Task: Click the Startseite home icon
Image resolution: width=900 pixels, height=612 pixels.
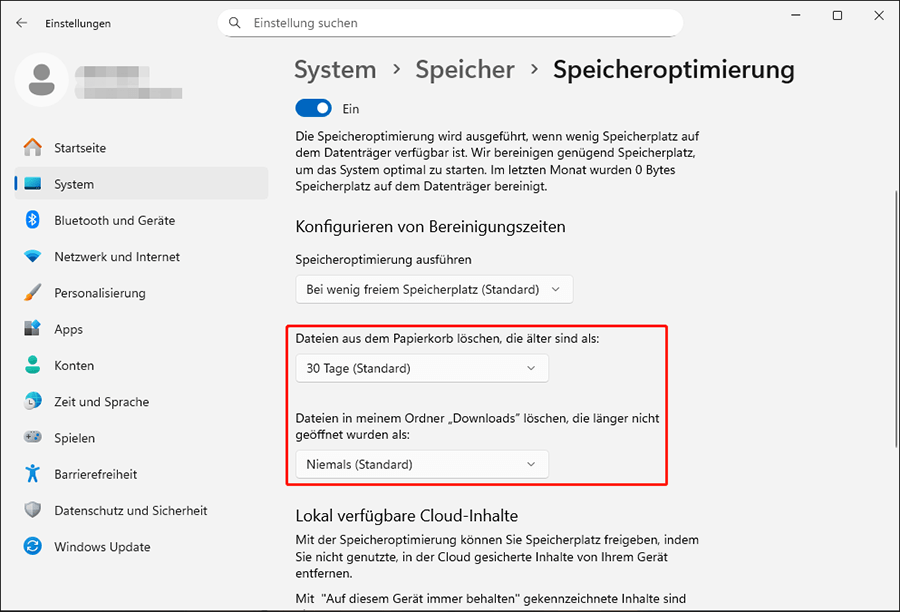Action: (x=33, y=148)
